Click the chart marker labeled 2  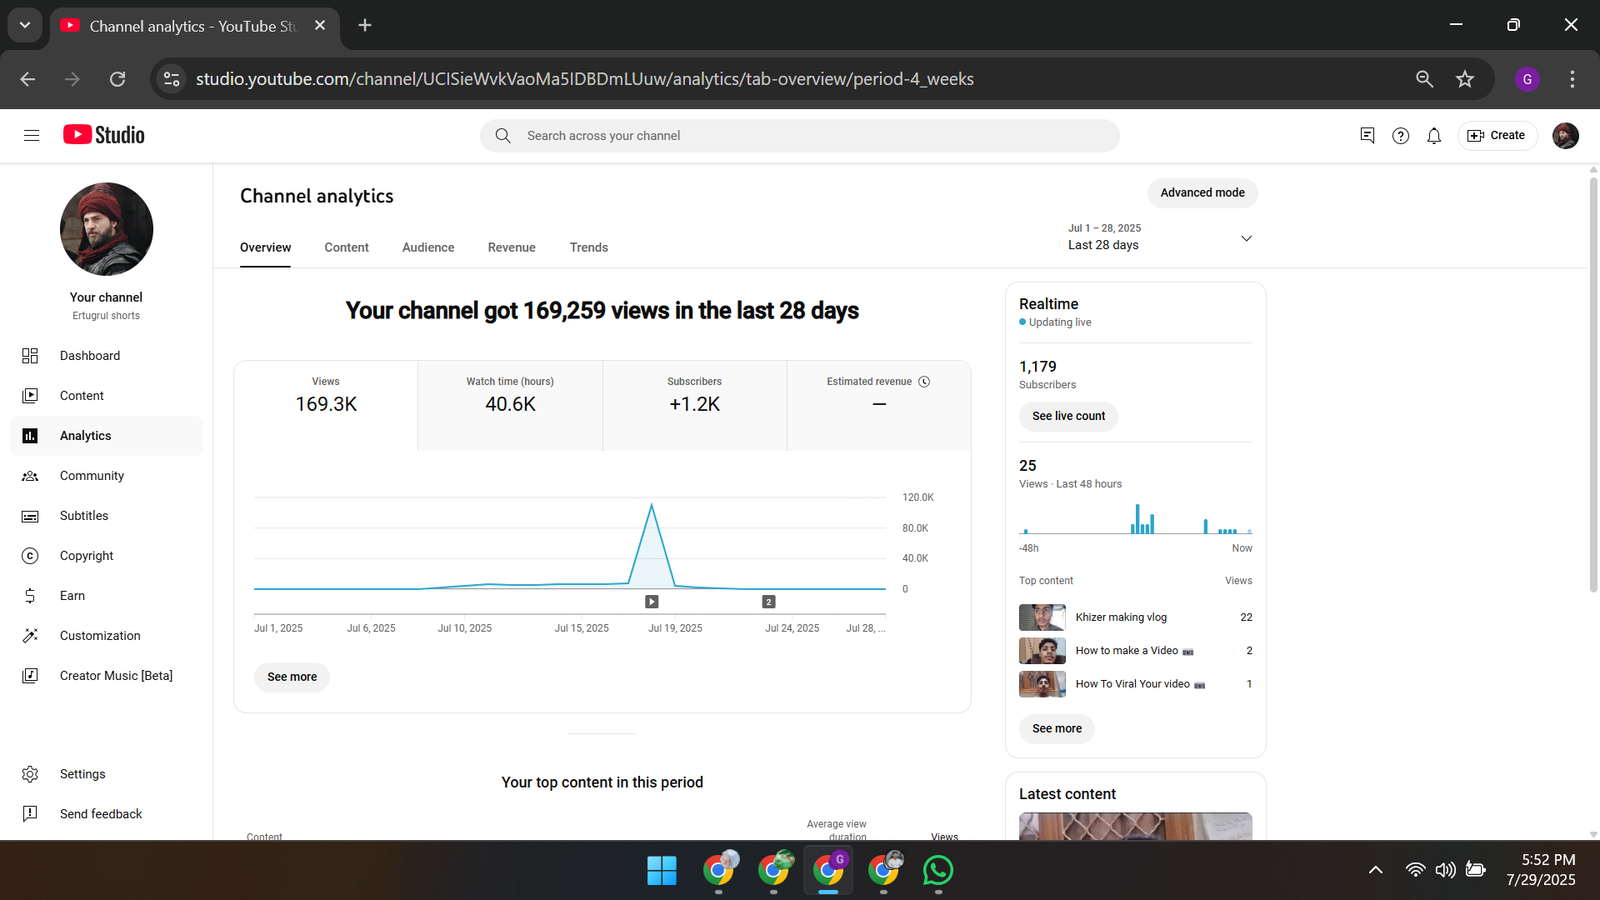768,602
